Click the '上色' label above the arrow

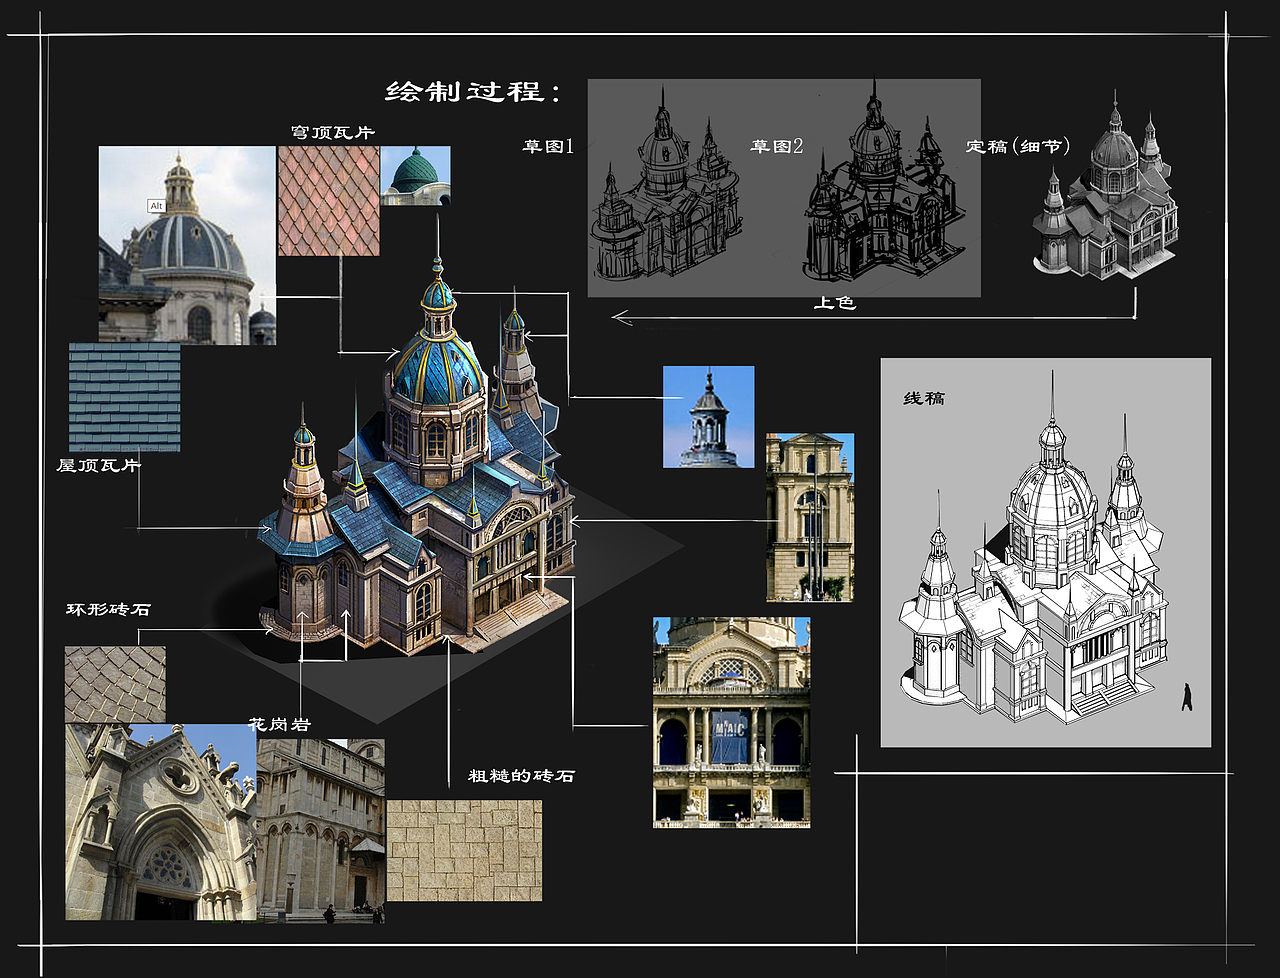[x=834, y=303]
